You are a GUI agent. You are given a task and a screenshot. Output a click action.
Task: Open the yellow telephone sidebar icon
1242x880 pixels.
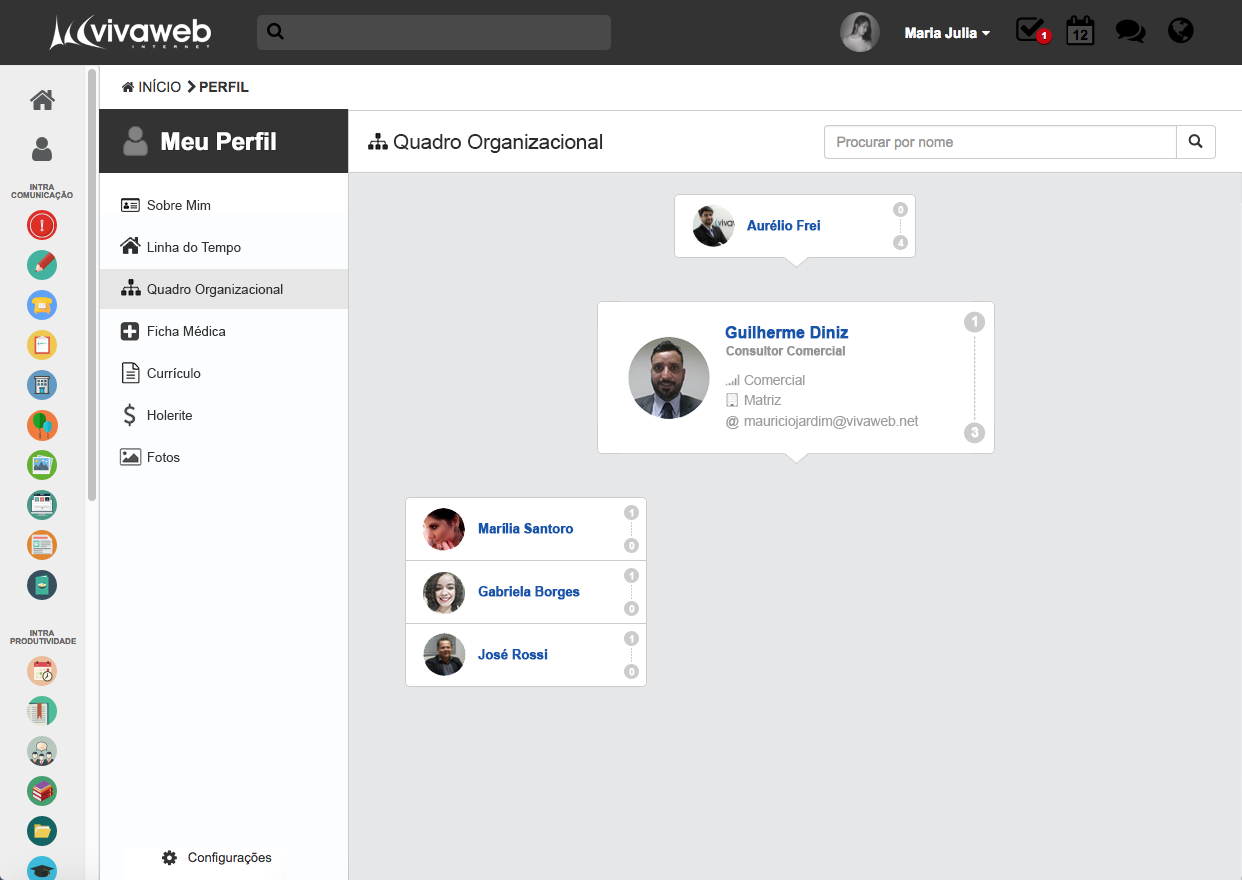coord(42,305)
